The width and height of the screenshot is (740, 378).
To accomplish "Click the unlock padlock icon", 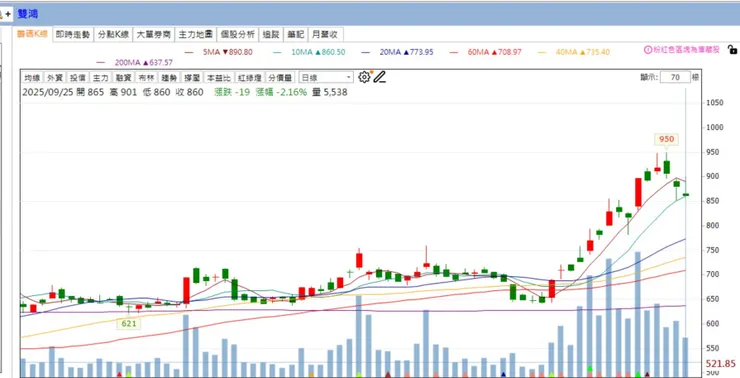I will pos(732,50).
